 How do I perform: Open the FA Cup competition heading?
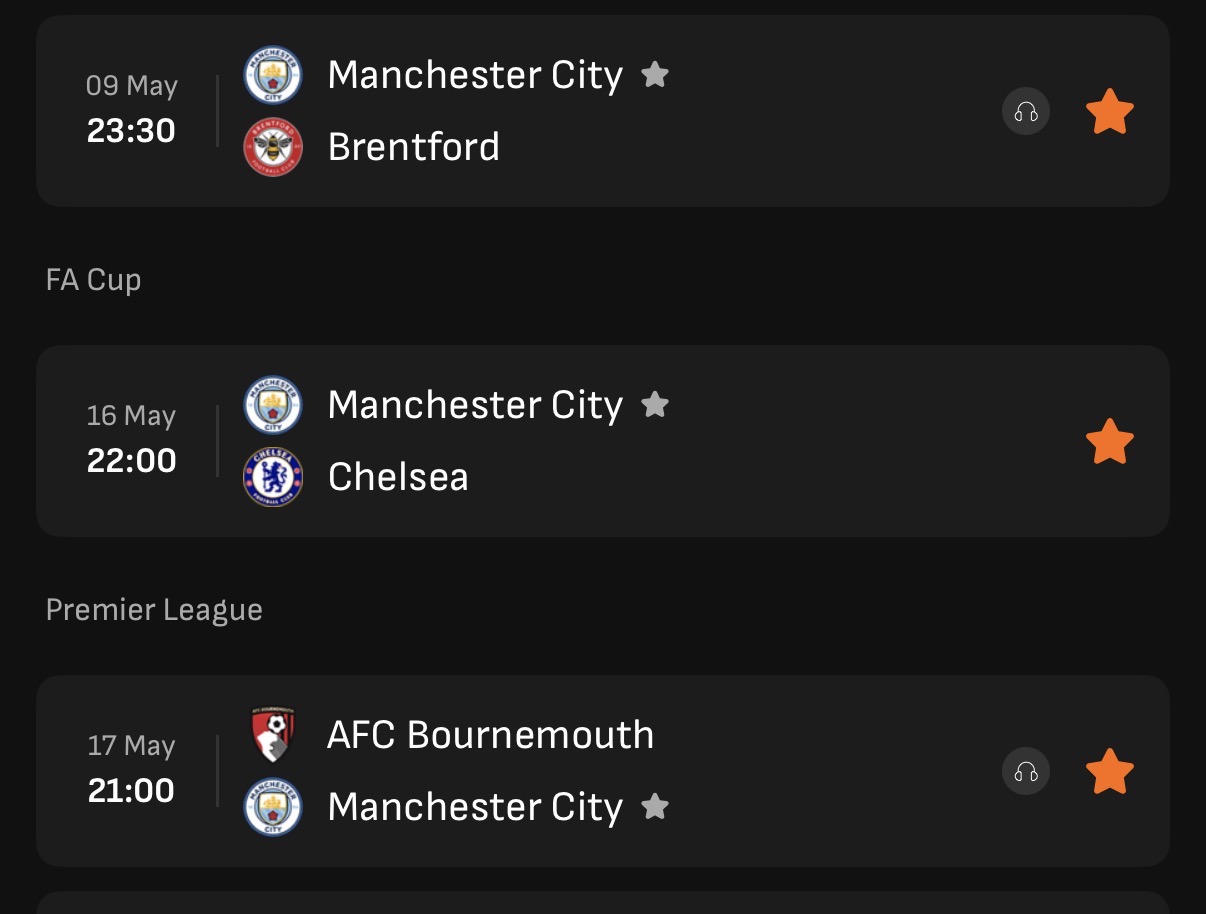[x=94, y=279]
